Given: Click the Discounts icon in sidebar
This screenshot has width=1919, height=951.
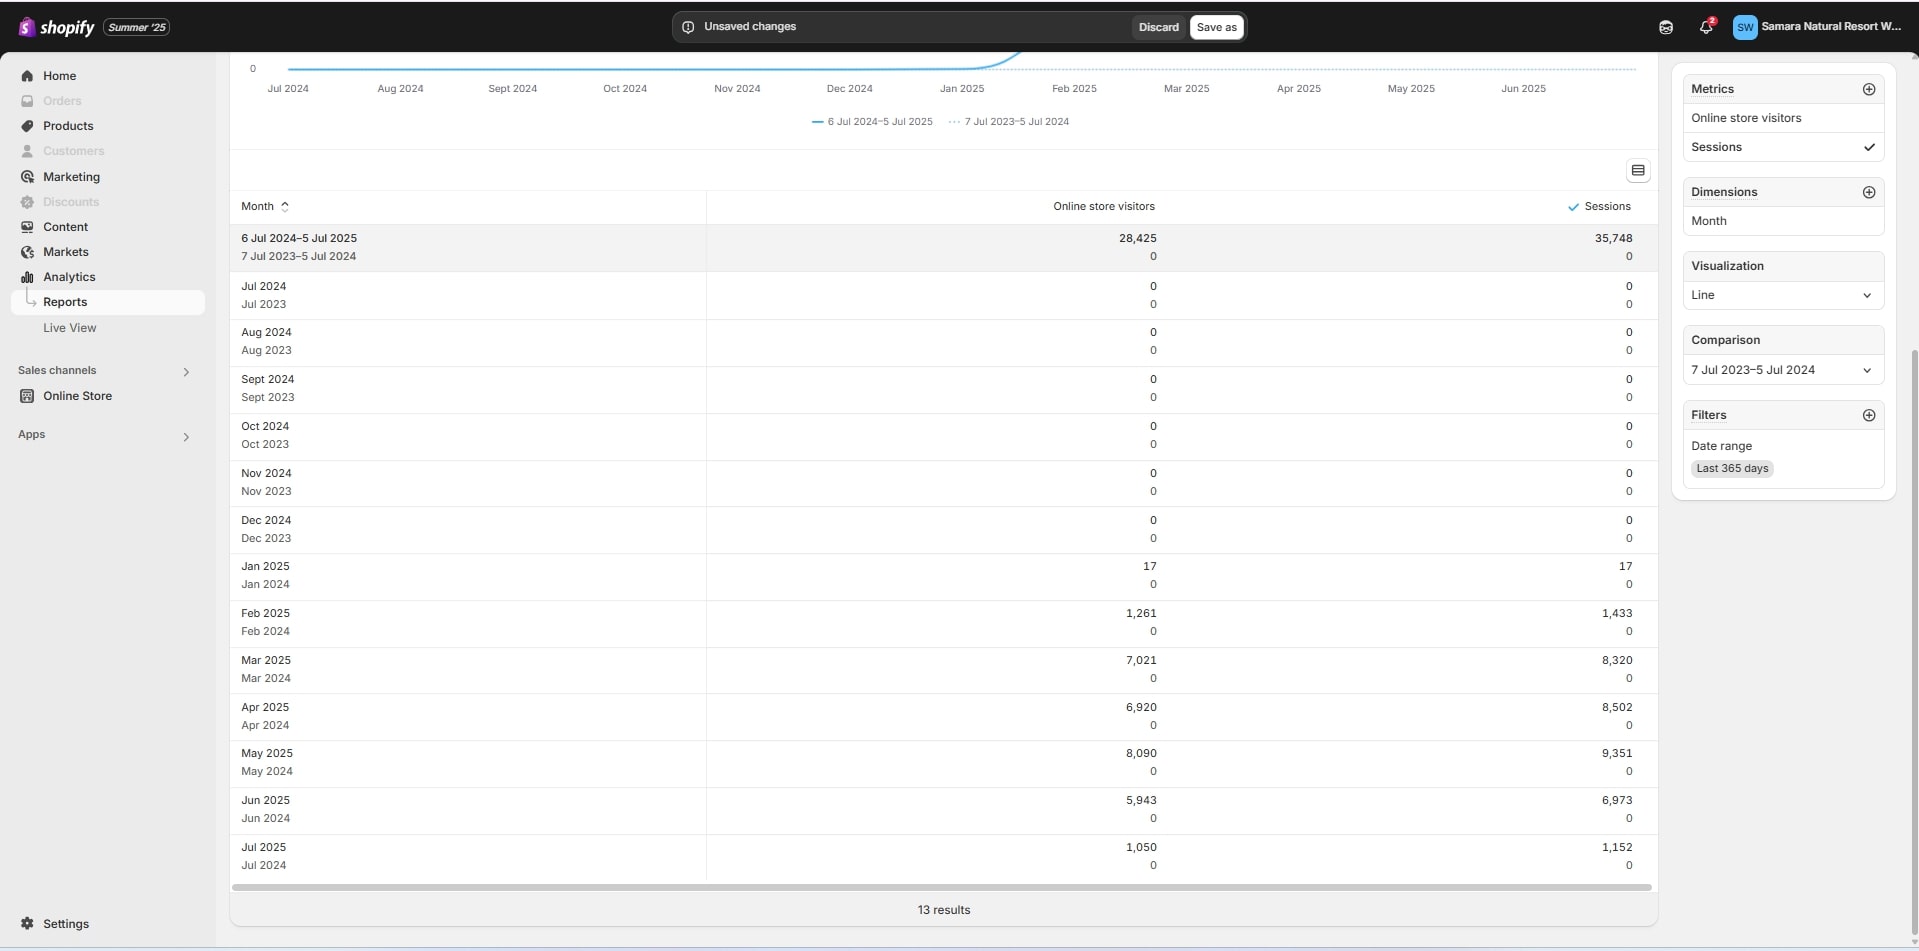Looking at the screenshot, I should 27,202.
